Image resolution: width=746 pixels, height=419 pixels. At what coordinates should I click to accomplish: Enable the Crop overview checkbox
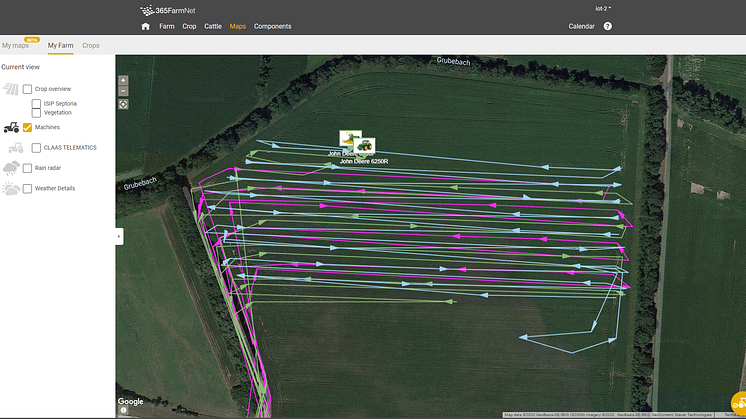pos(27,89)
